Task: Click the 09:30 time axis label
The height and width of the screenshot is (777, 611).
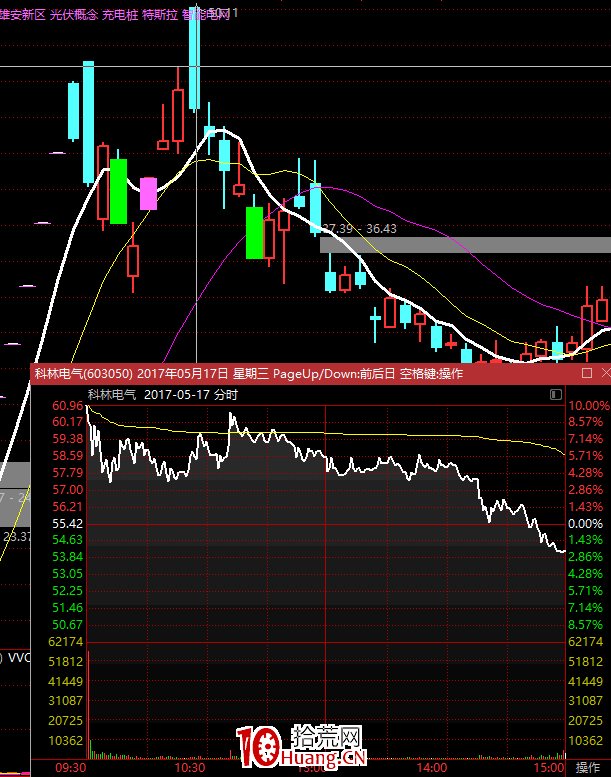Action: [70, 768]
